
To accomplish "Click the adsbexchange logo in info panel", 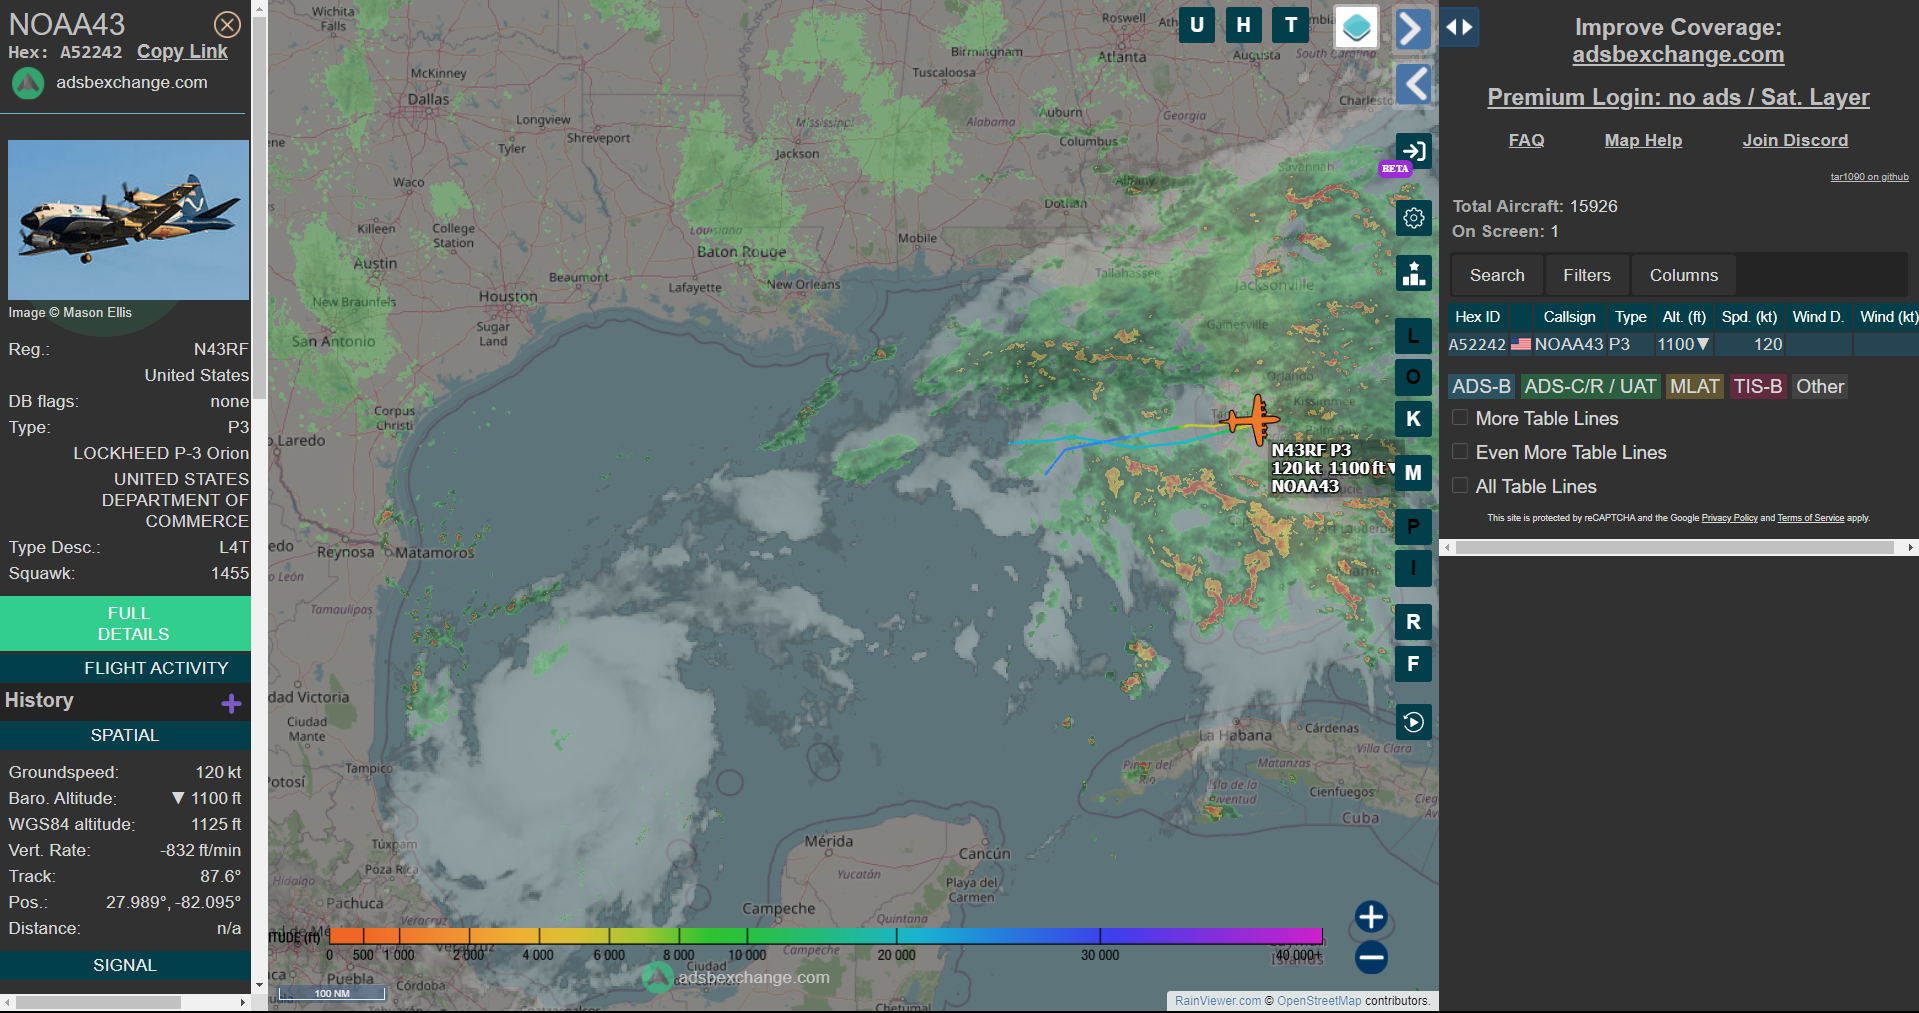I will click(28, 83).
